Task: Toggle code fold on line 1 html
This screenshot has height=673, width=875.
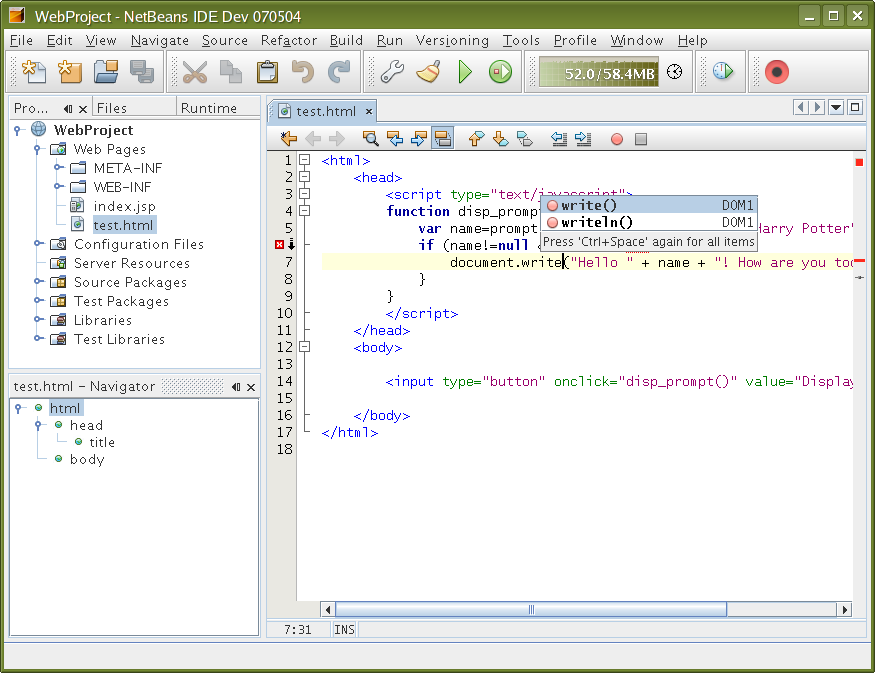Action: point(305,160)
